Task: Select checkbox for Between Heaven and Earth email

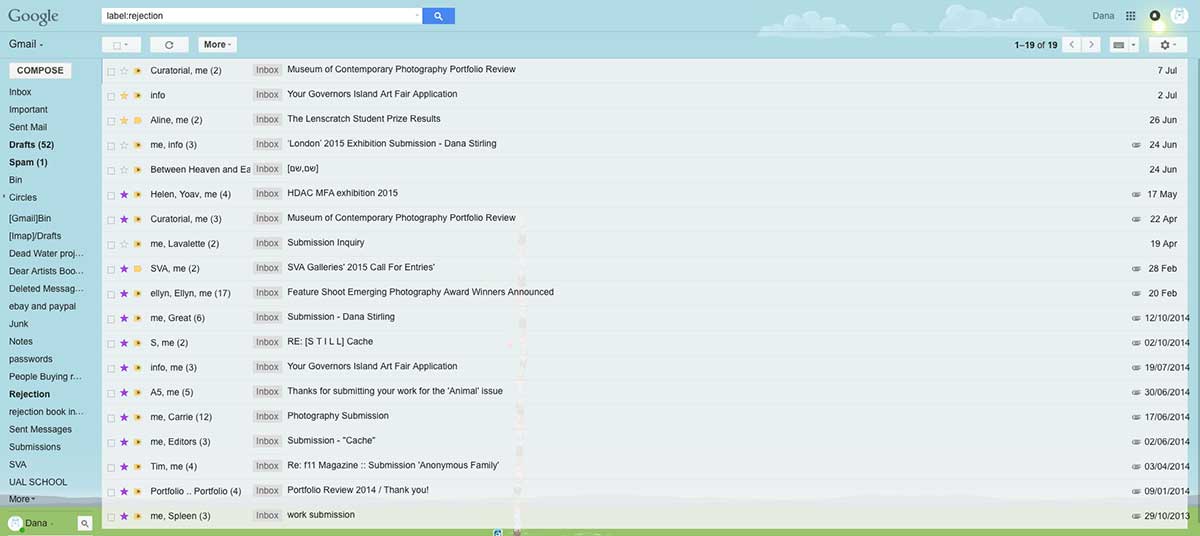Action: [111, 170]
